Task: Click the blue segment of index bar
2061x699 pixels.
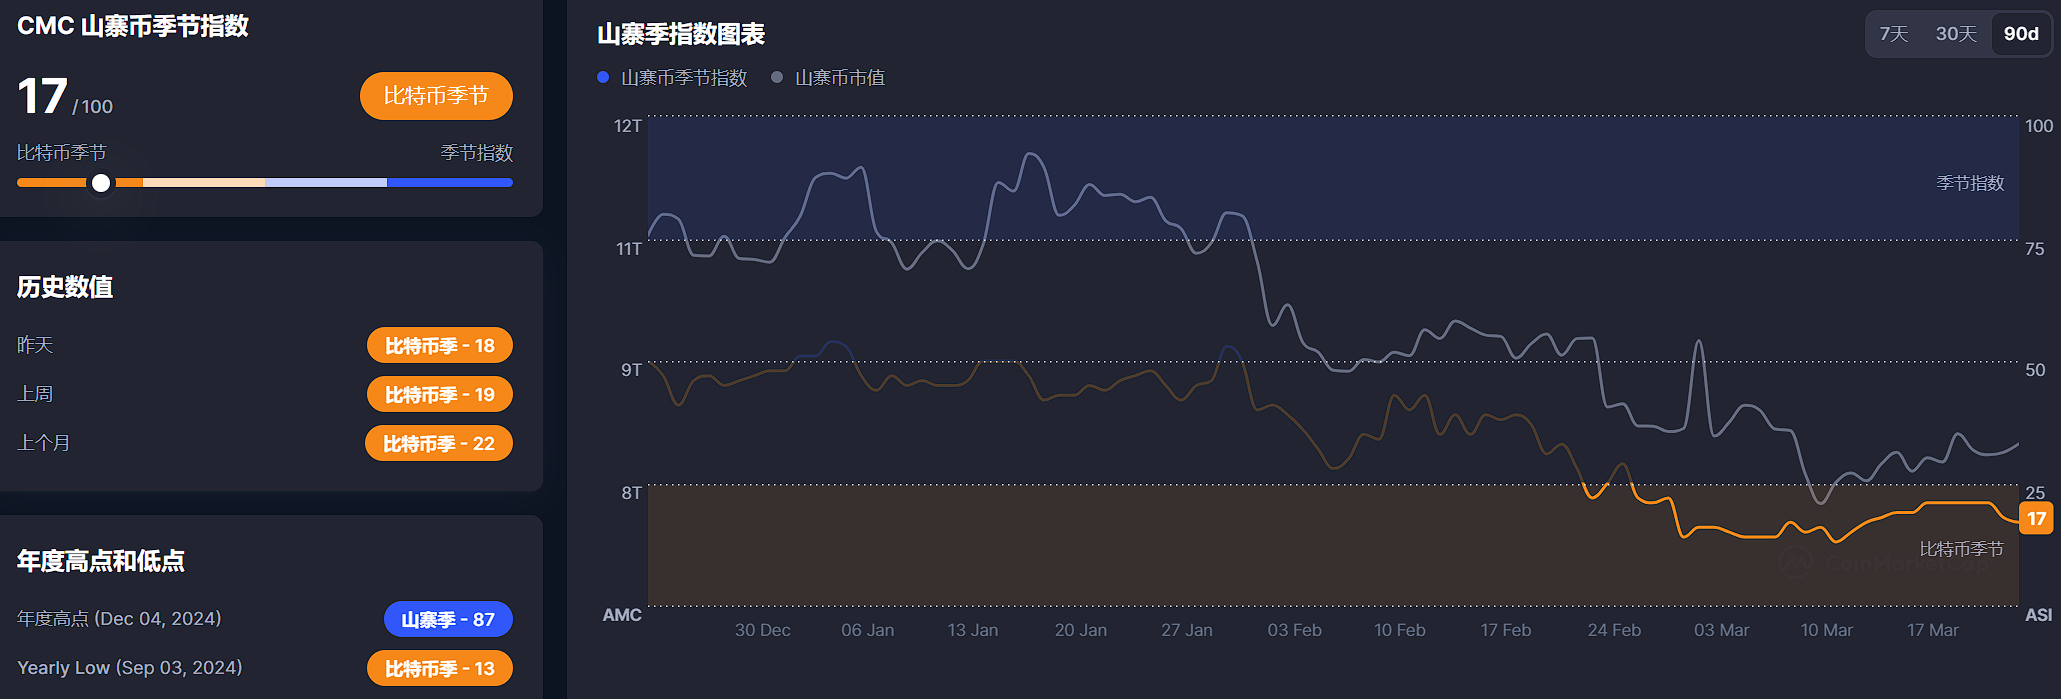Action: point(450,183)
